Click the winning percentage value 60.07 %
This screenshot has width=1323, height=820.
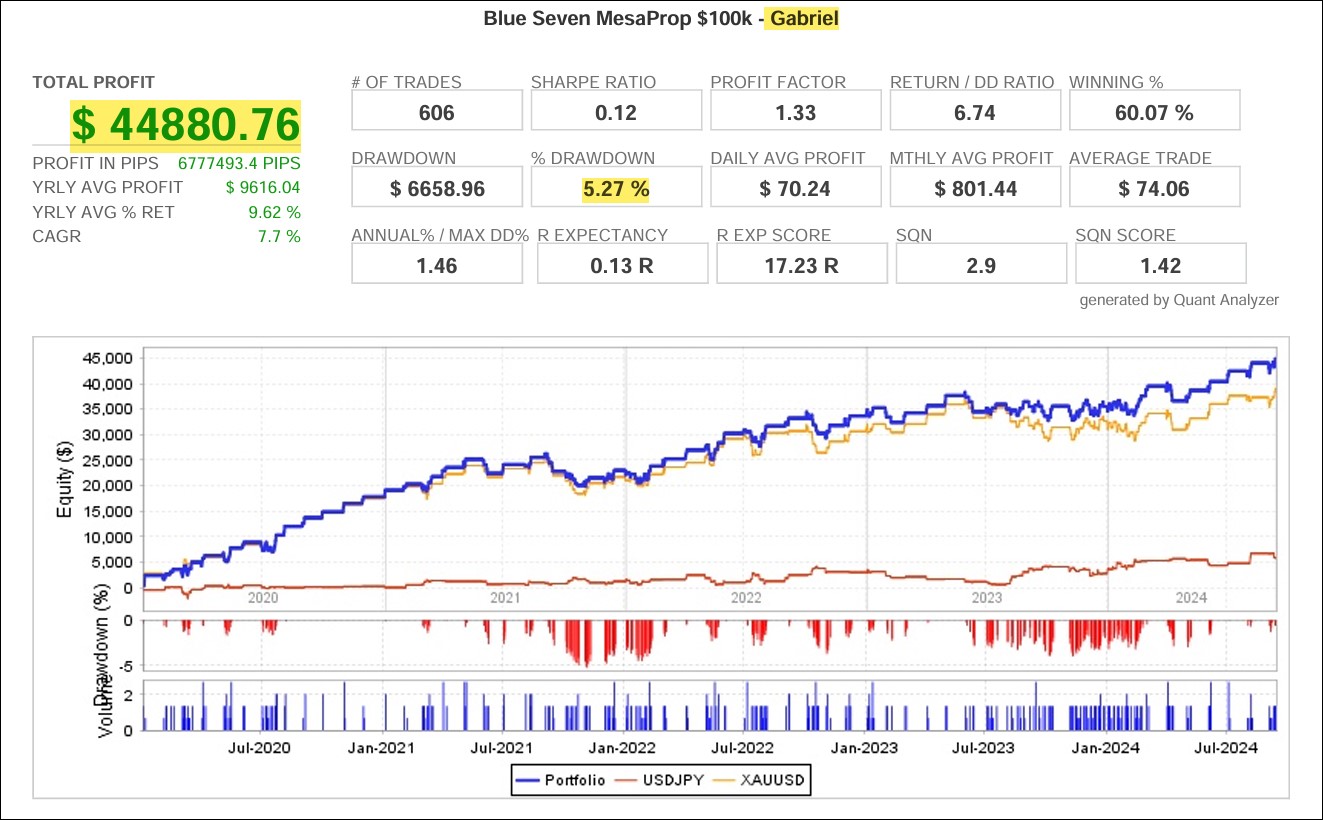1154,111
